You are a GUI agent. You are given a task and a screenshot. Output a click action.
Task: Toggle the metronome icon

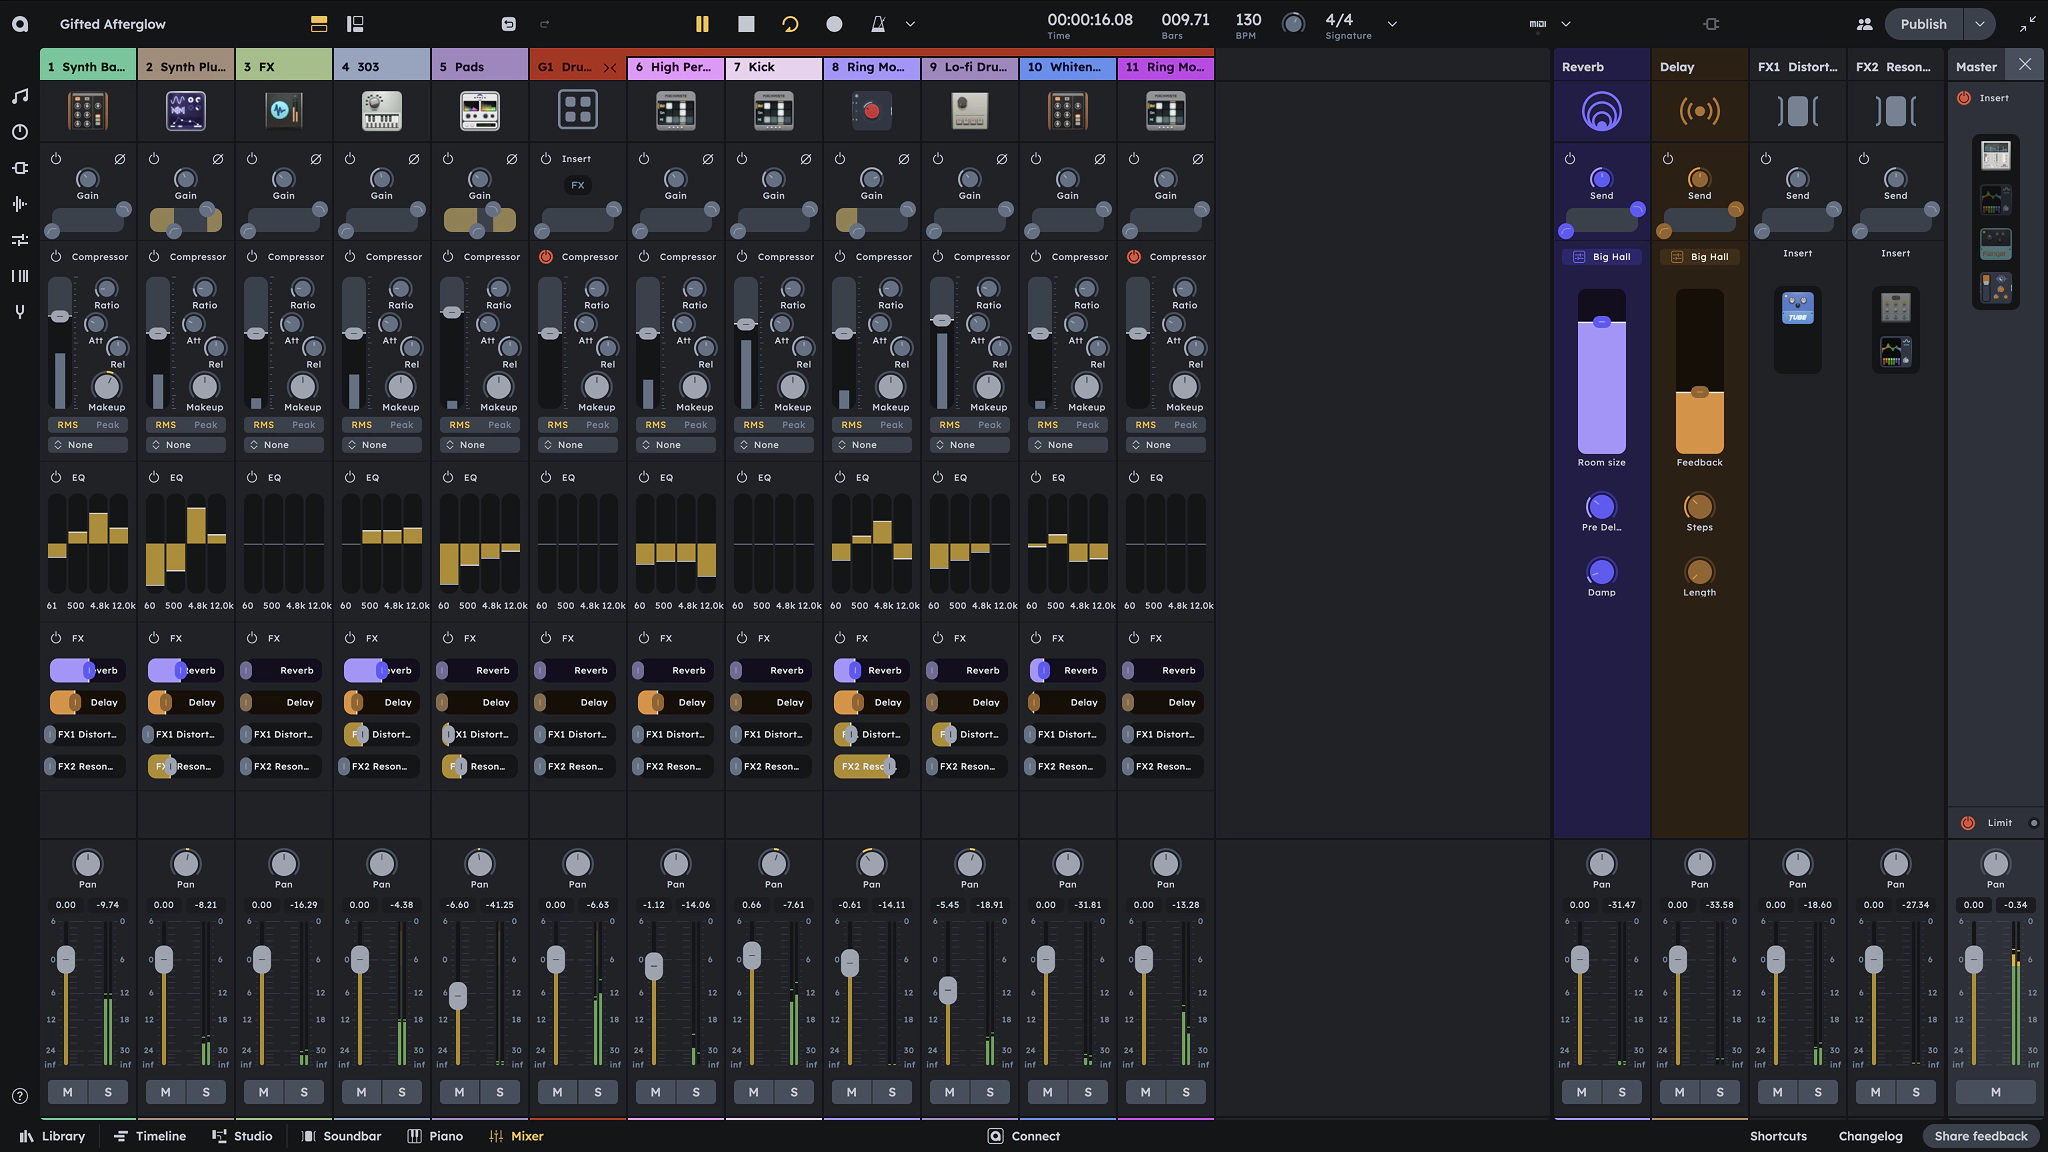[x=878, y=24]
